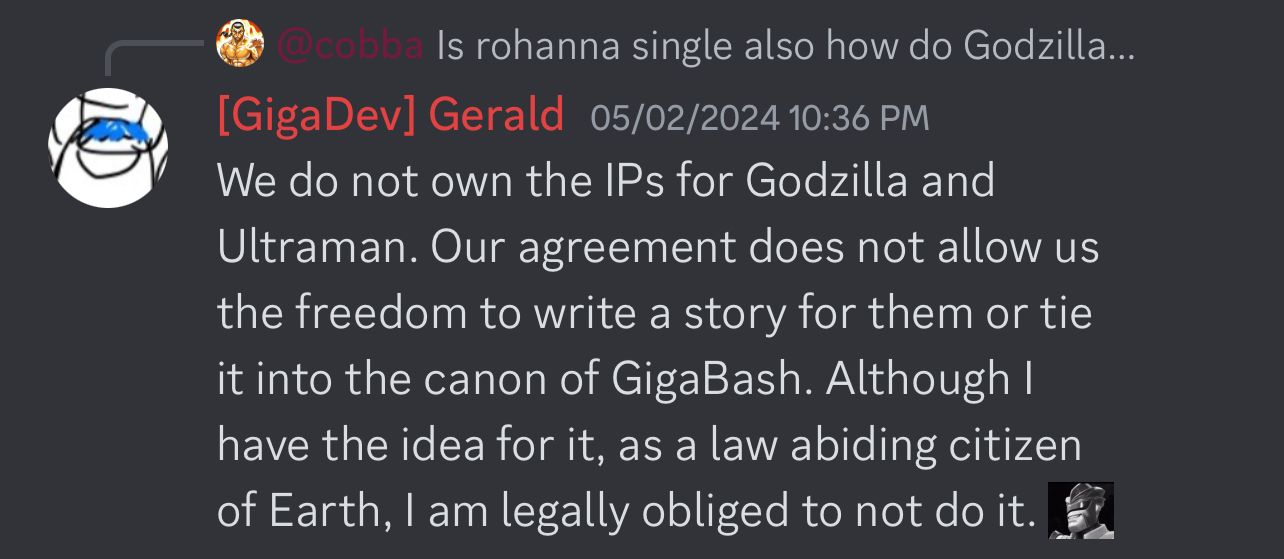Open the @cobba mention in reply
1284x559 pixels.
point(350,46)
